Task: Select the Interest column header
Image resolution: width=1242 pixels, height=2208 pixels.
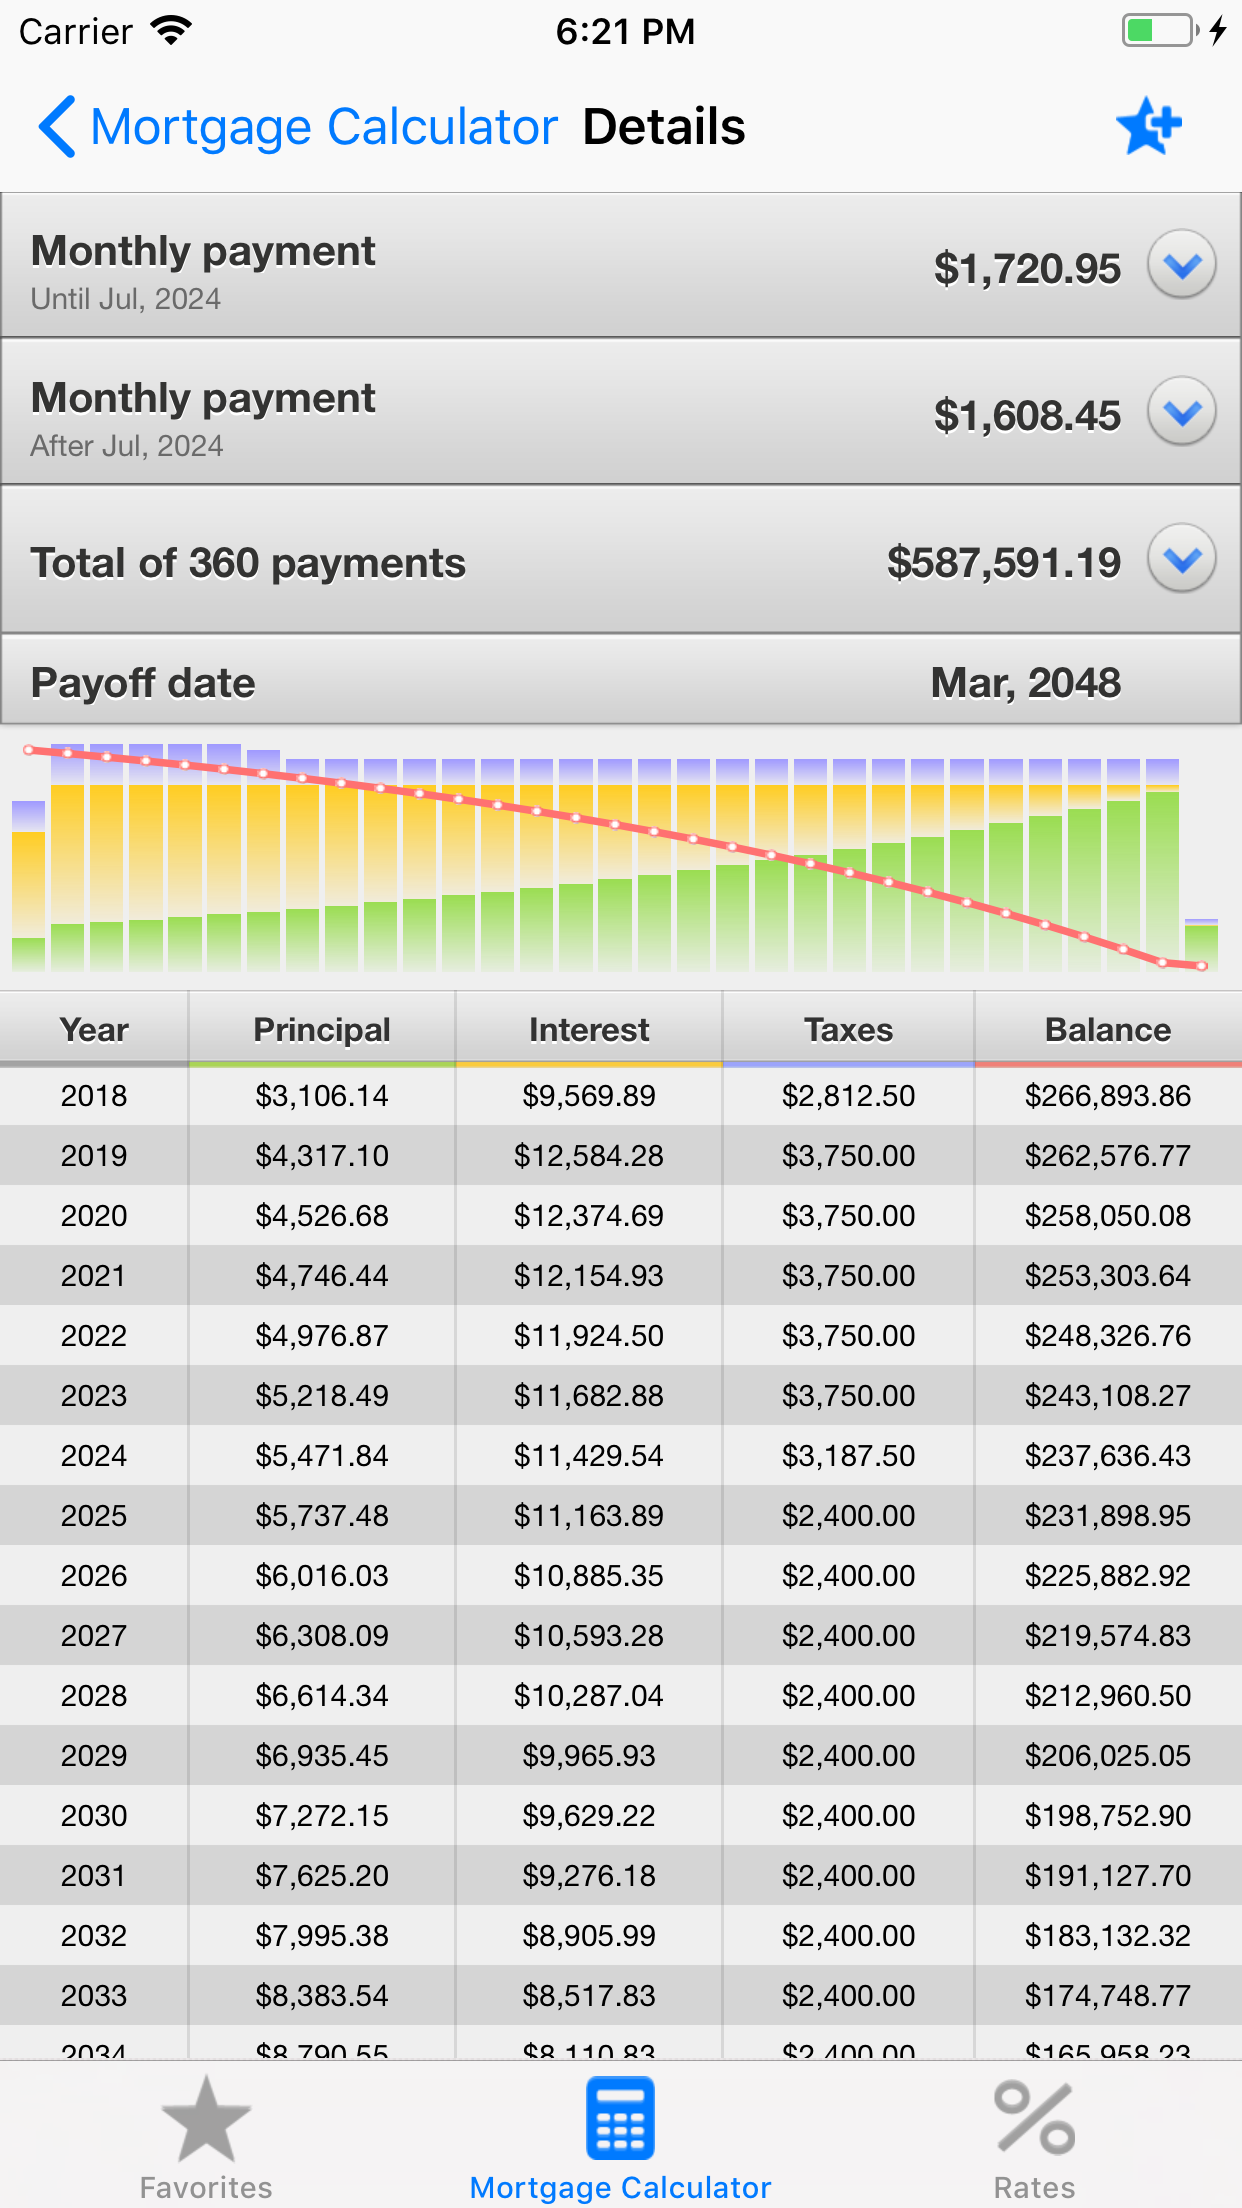Action: pos(589,1030)
